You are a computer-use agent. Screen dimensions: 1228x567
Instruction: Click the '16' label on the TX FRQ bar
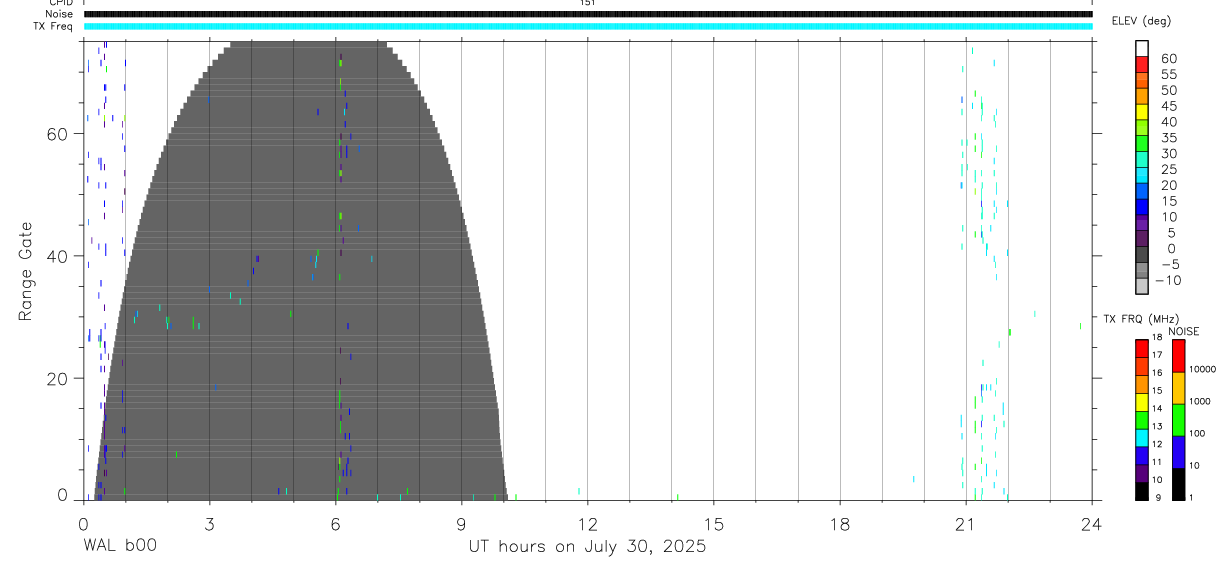pyautogui.click(x=1156, y=373)
